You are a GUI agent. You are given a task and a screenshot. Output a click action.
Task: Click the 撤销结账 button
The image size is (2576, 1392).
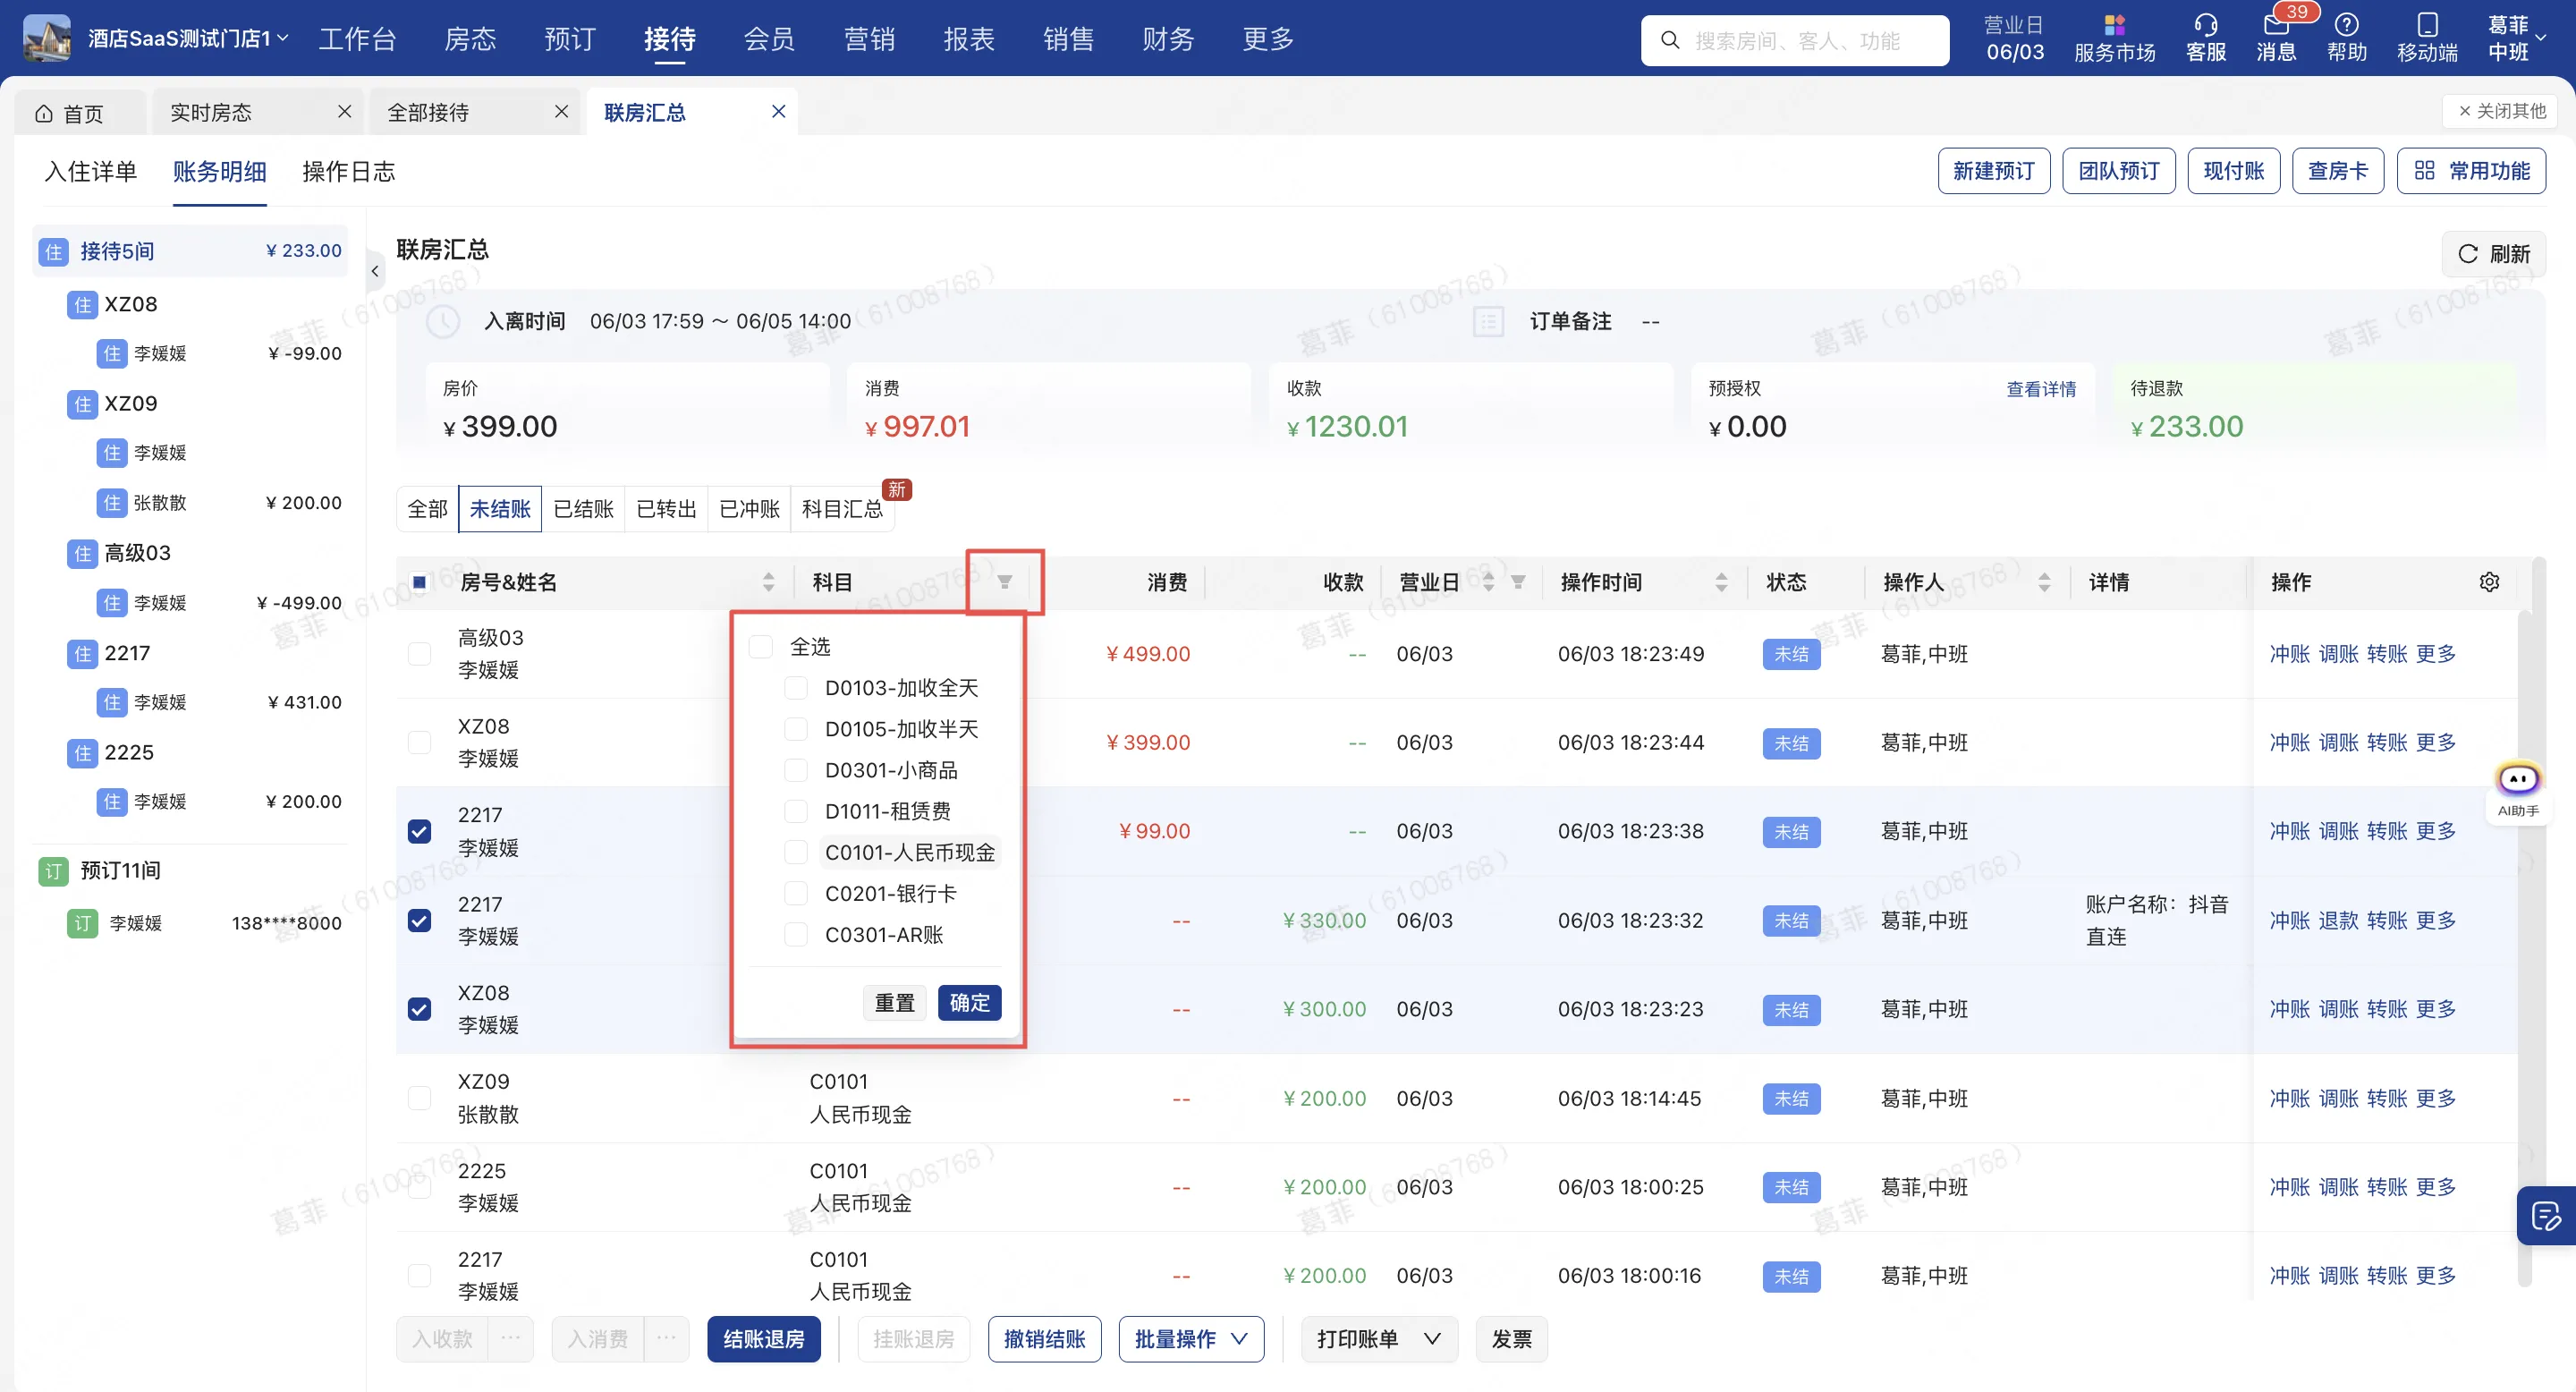click(1044, 1339)
